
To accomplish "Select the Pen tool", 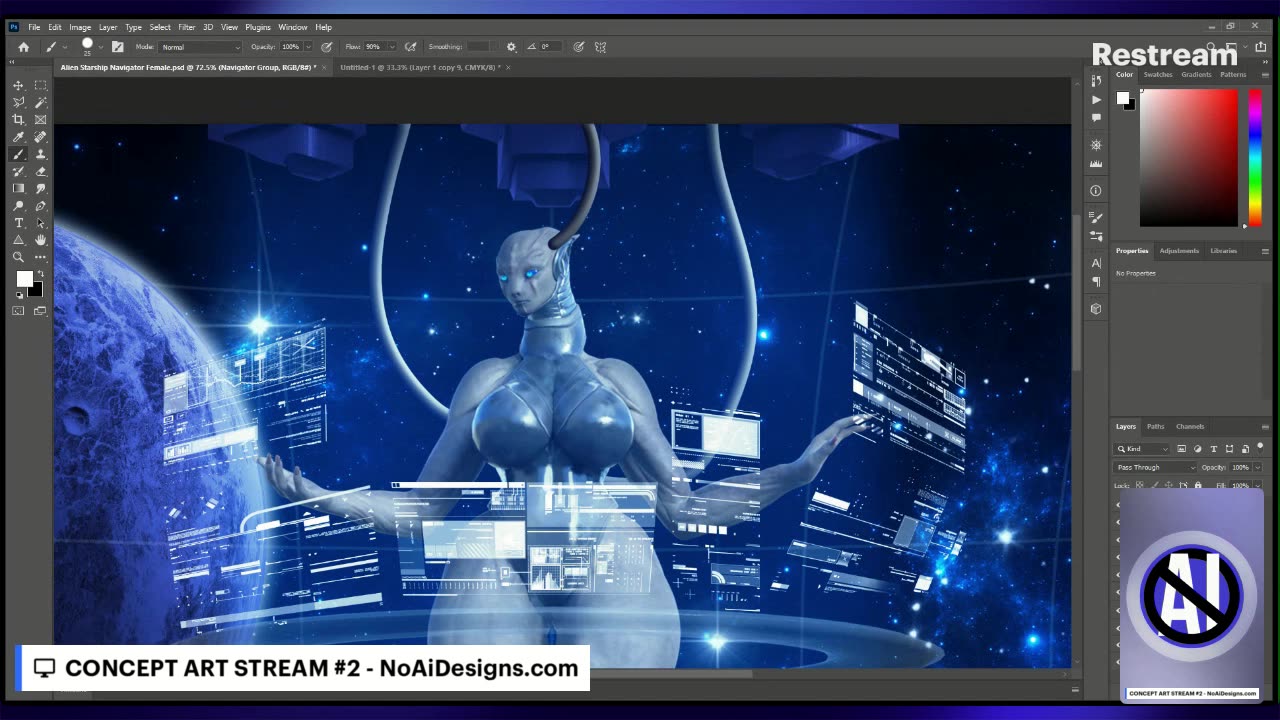I will (x=41, y=206).
